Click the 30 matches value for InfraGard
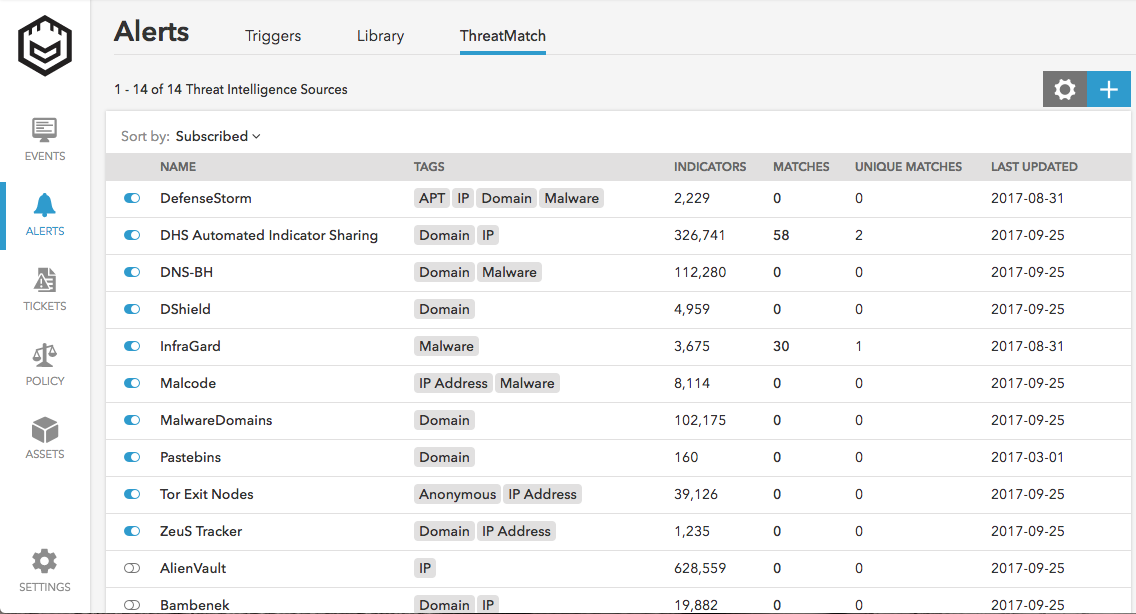Viewport: 1136px width, 614px height. tap(781, 346)
